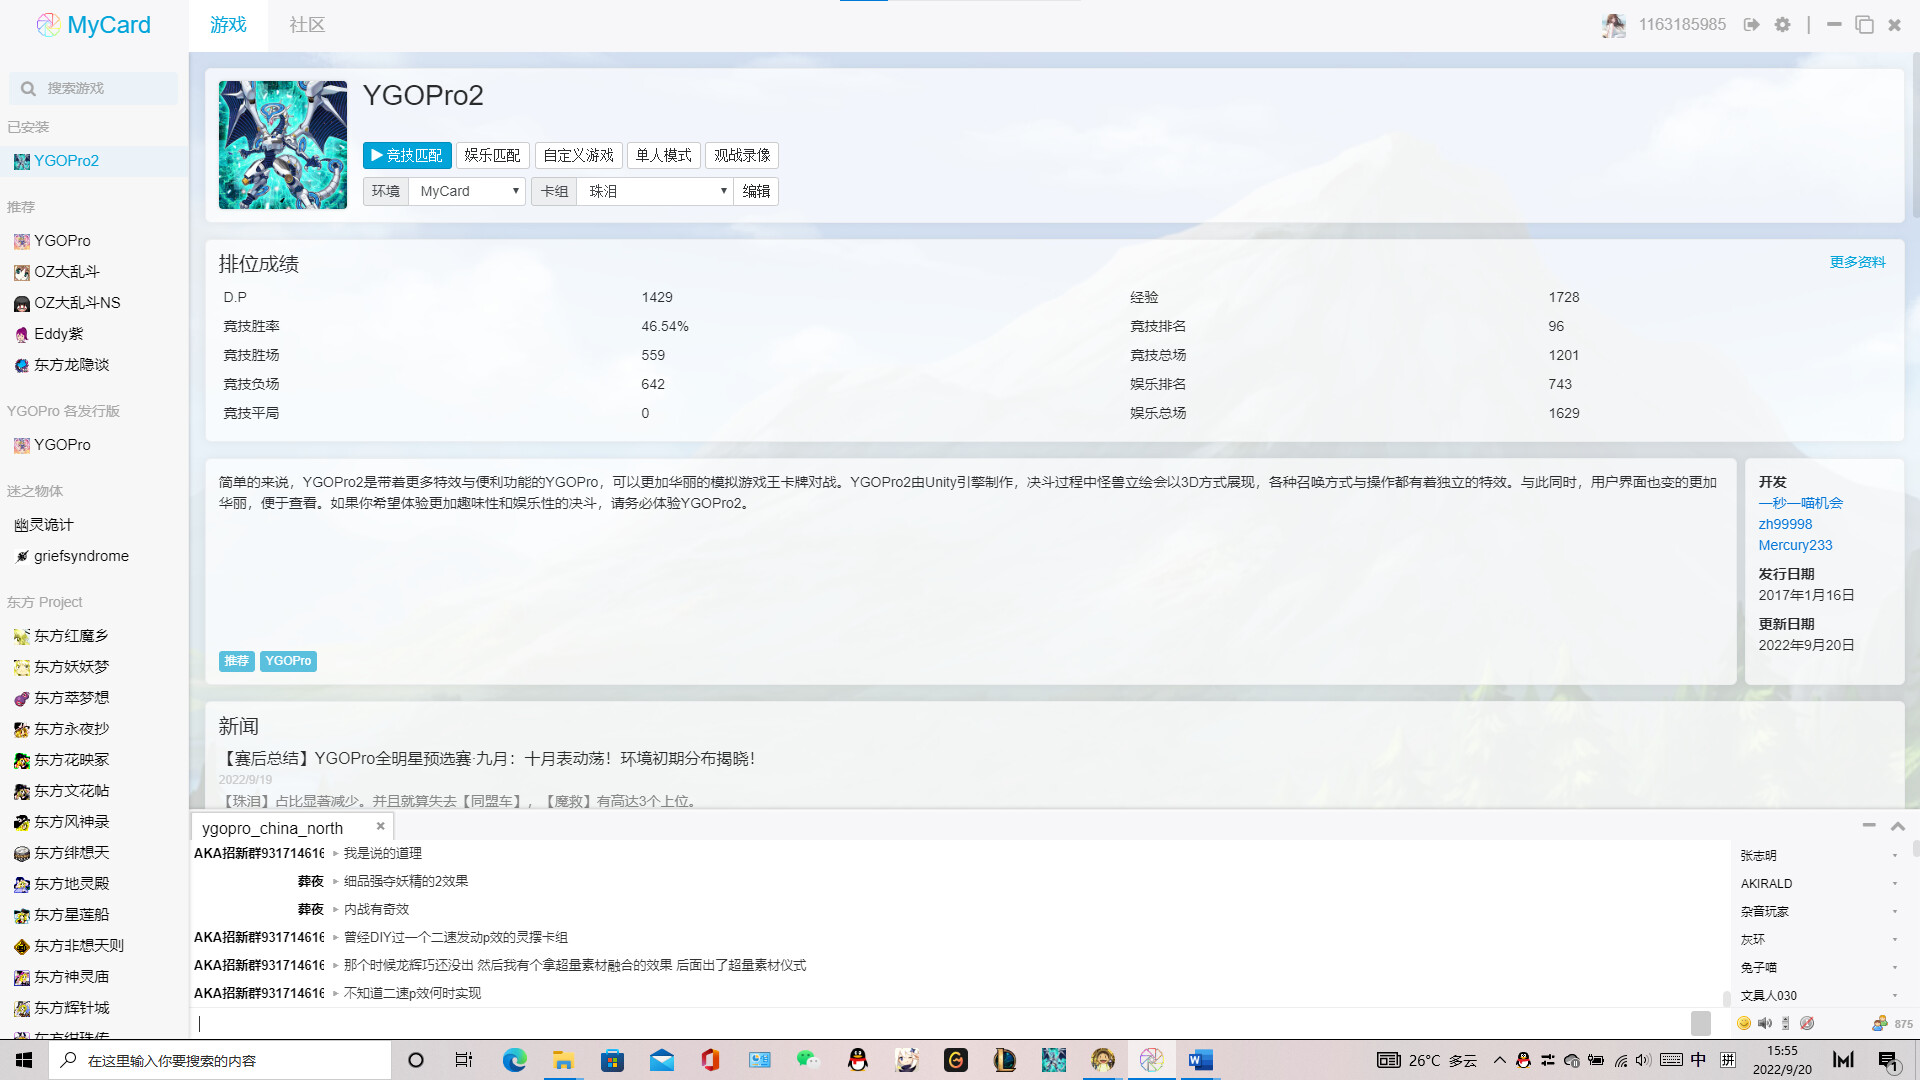Click the online users icon showing 875
The image size is (1920, 1080).
(x=1880, y=1023)
